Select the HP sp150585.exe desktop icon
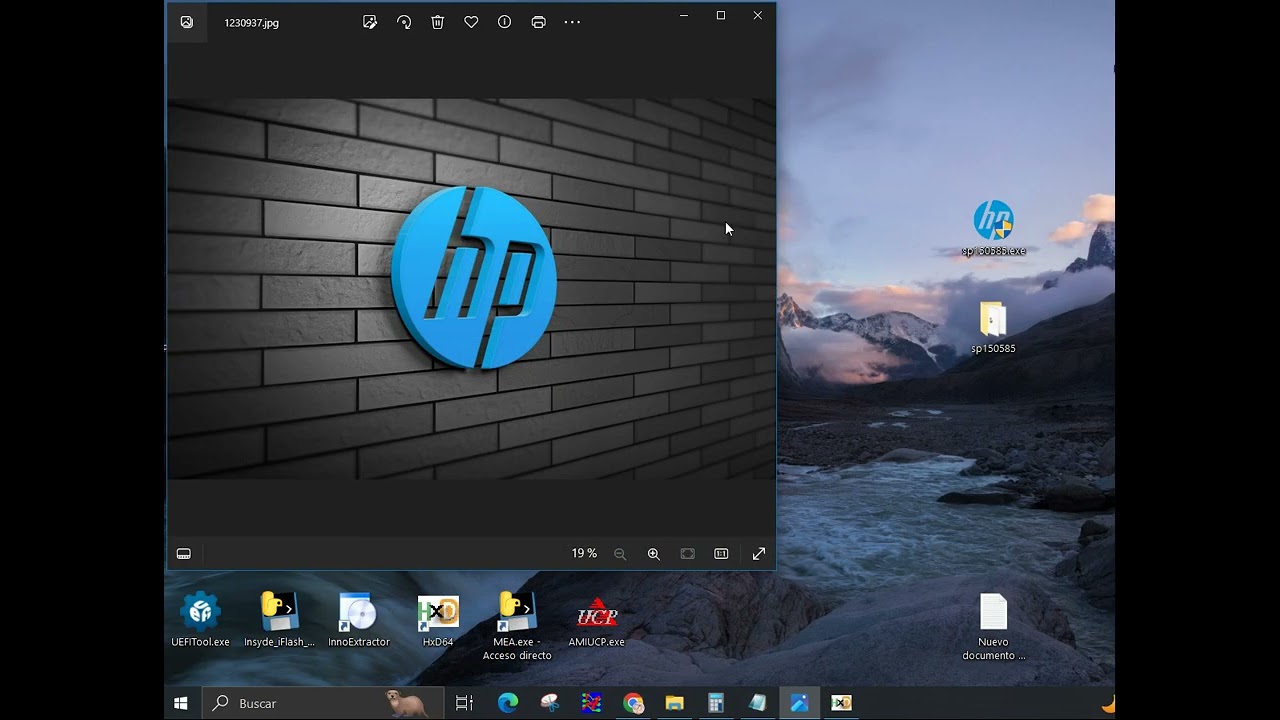 (993, 229)
